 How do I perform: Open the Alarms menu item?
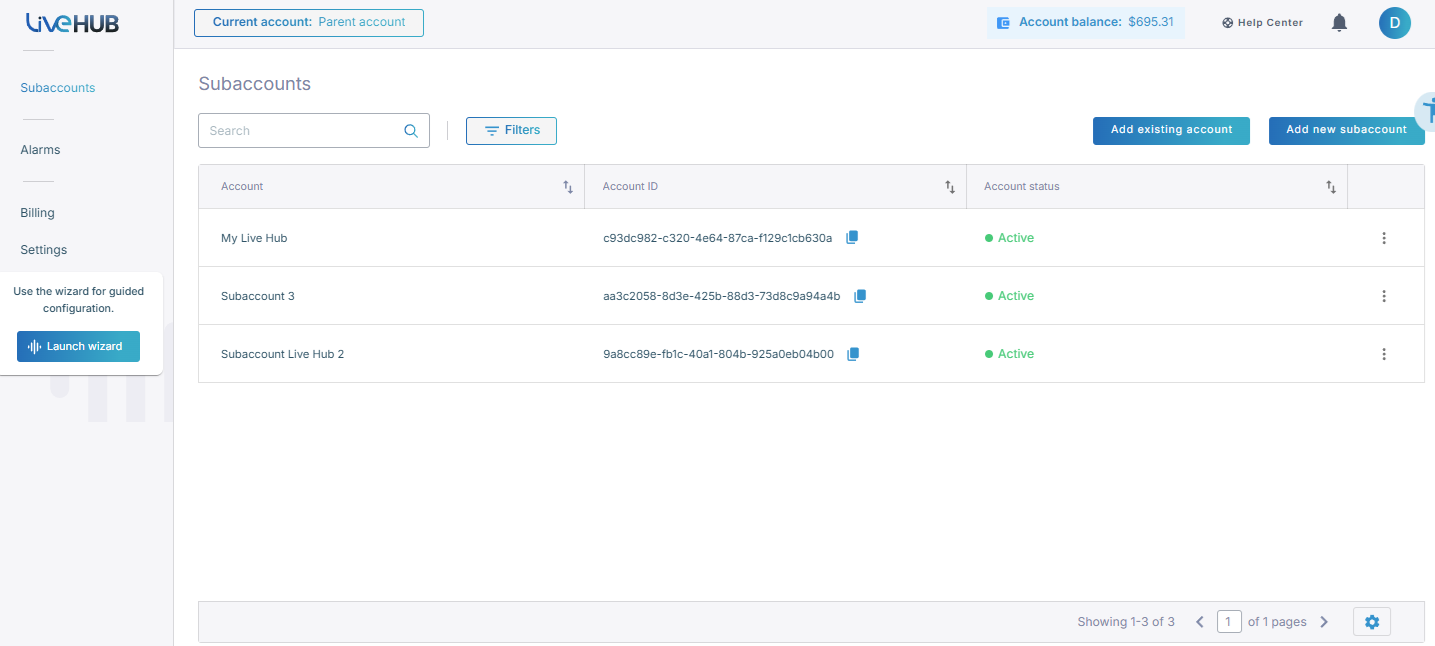pos(40,150)
